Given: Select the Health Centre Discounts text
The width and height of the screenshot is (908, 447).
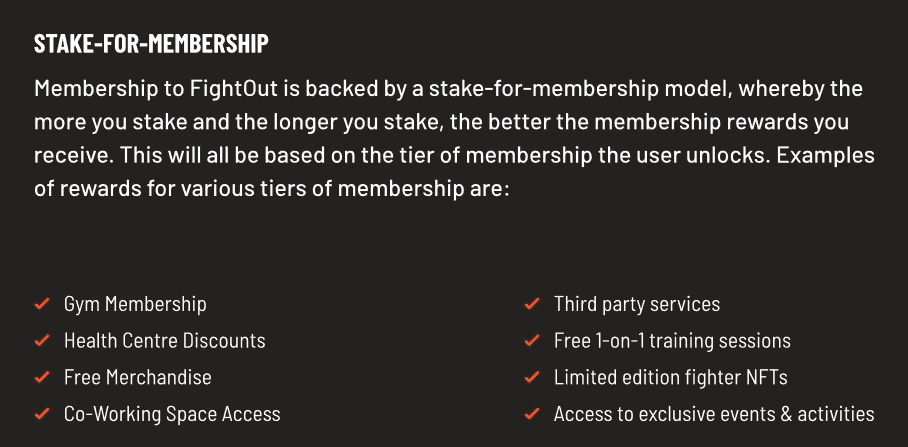Looking at the screenshot, I should point(164,341).
